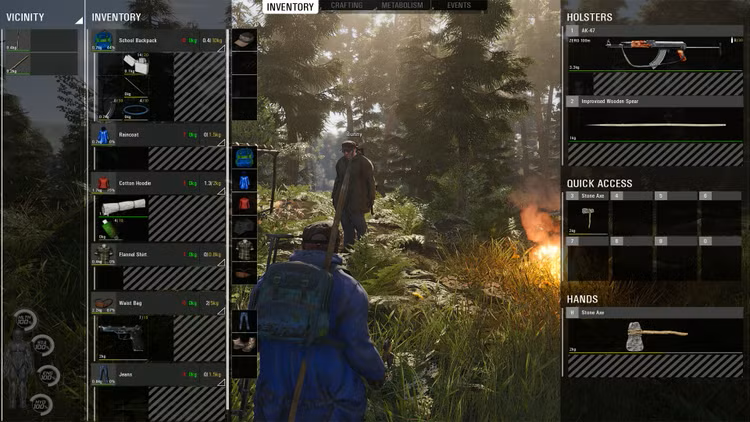This screenshot has width=750, height=422.
Task: Click the Improvised Wooden Spear in holsters
Action: coord(655,124)
